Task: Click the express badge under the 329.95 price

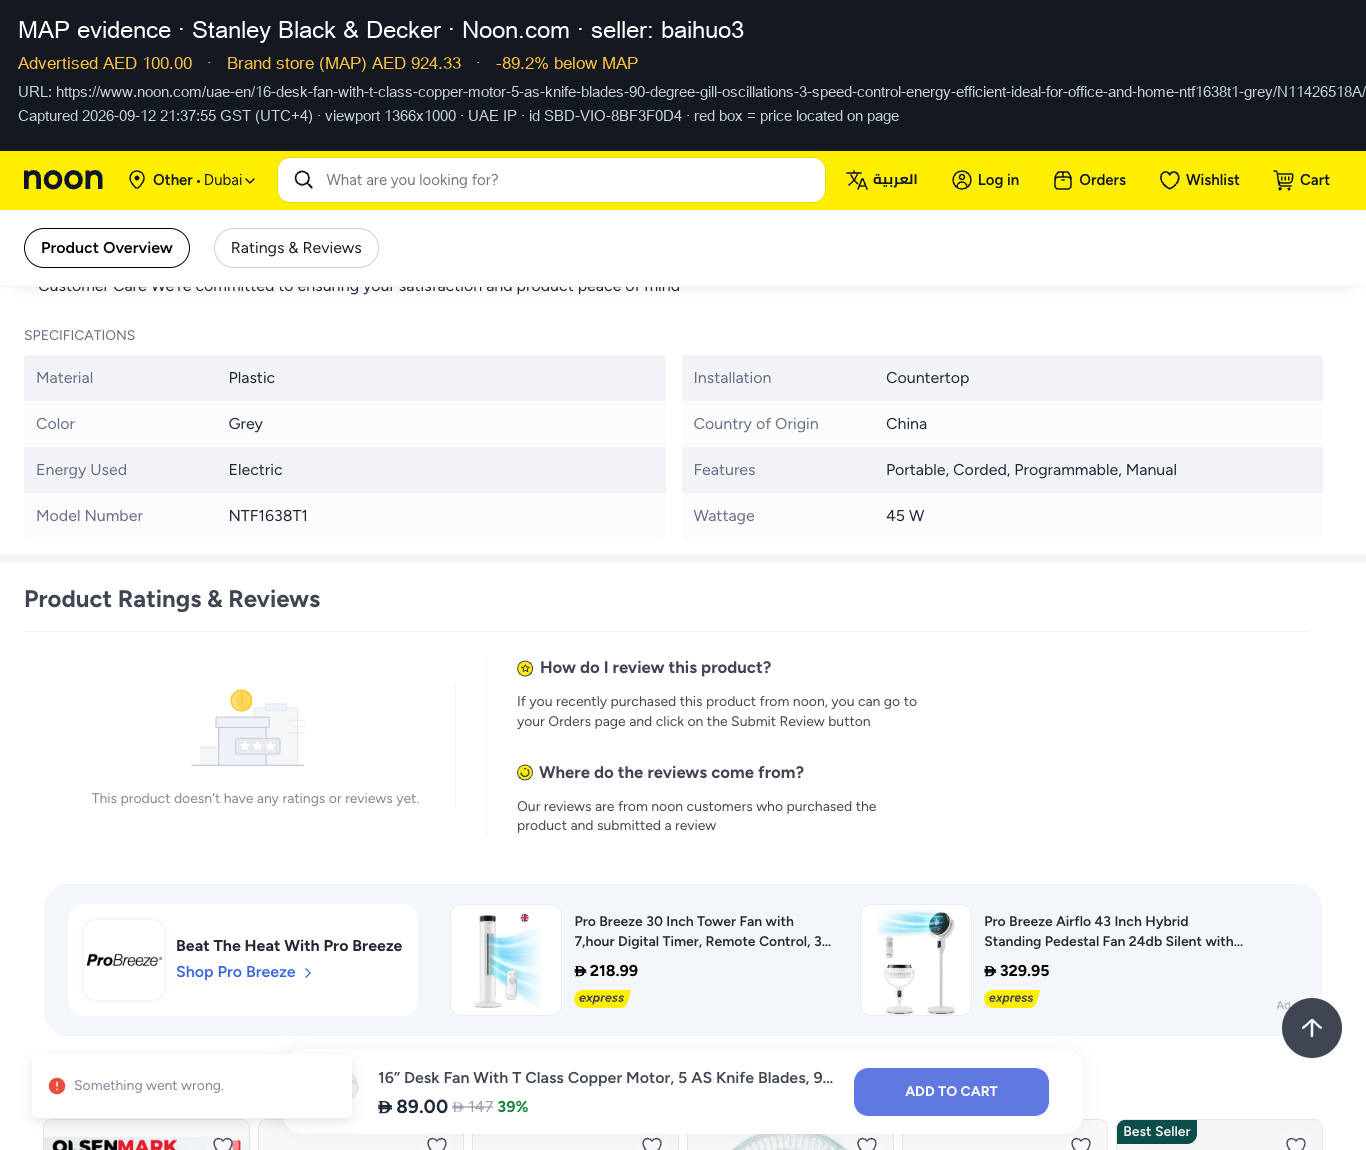Action: tap(1012, 998)
